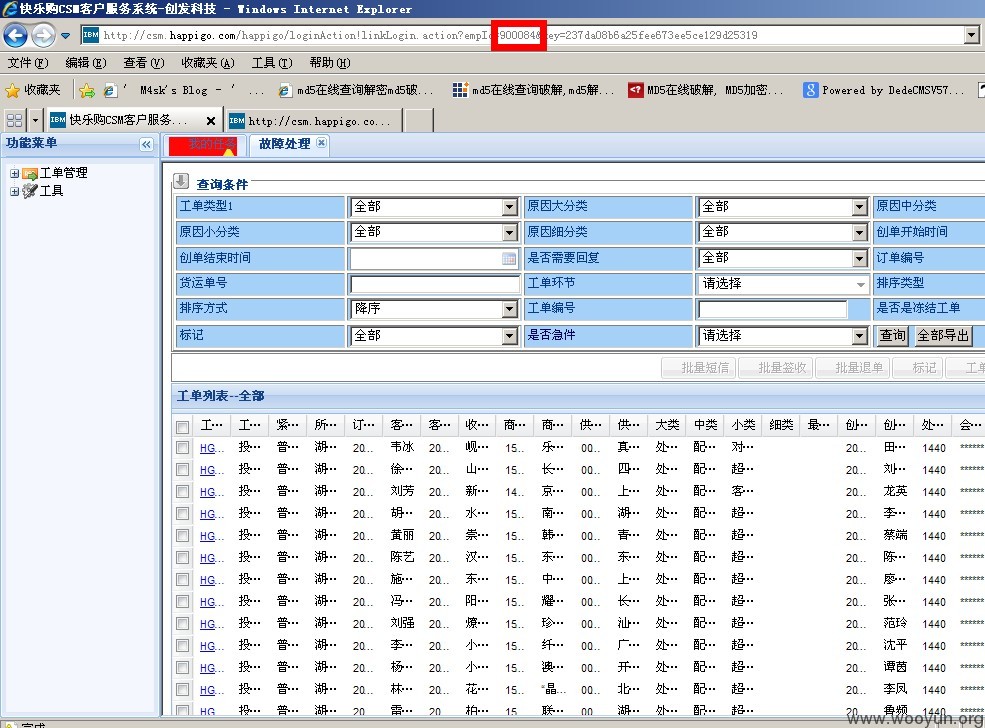Click the 全部导出 button

tap(942, 335)
